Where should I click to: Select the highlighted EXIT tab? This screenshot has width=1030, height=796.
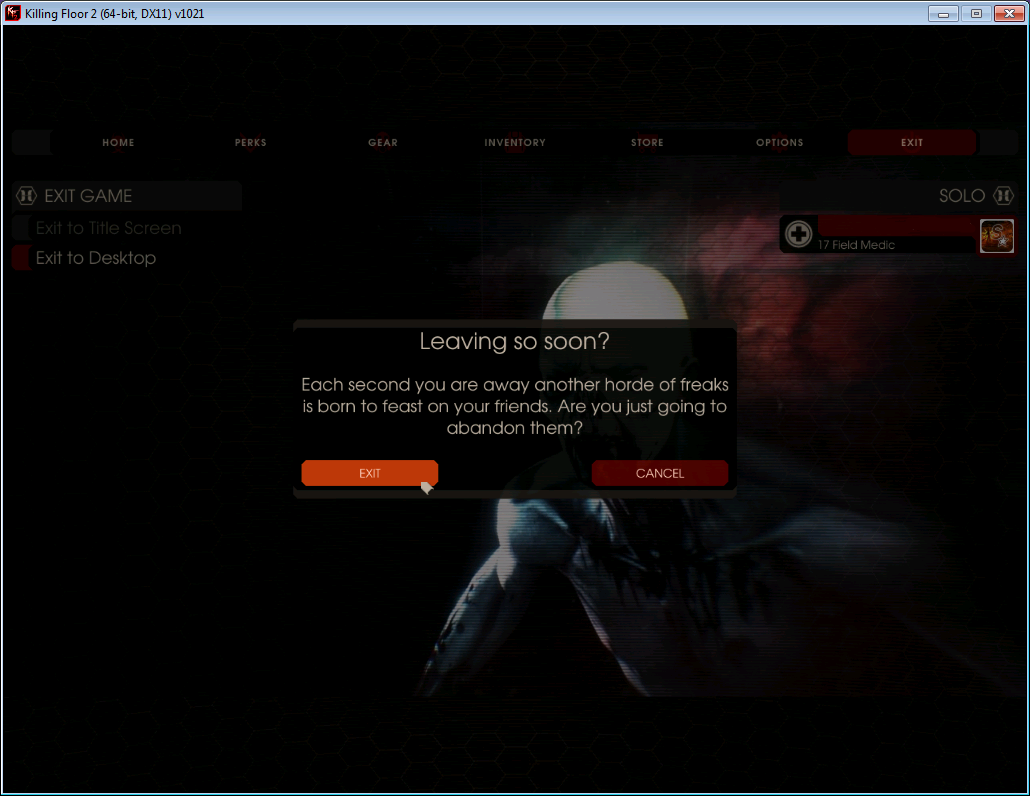912,143
